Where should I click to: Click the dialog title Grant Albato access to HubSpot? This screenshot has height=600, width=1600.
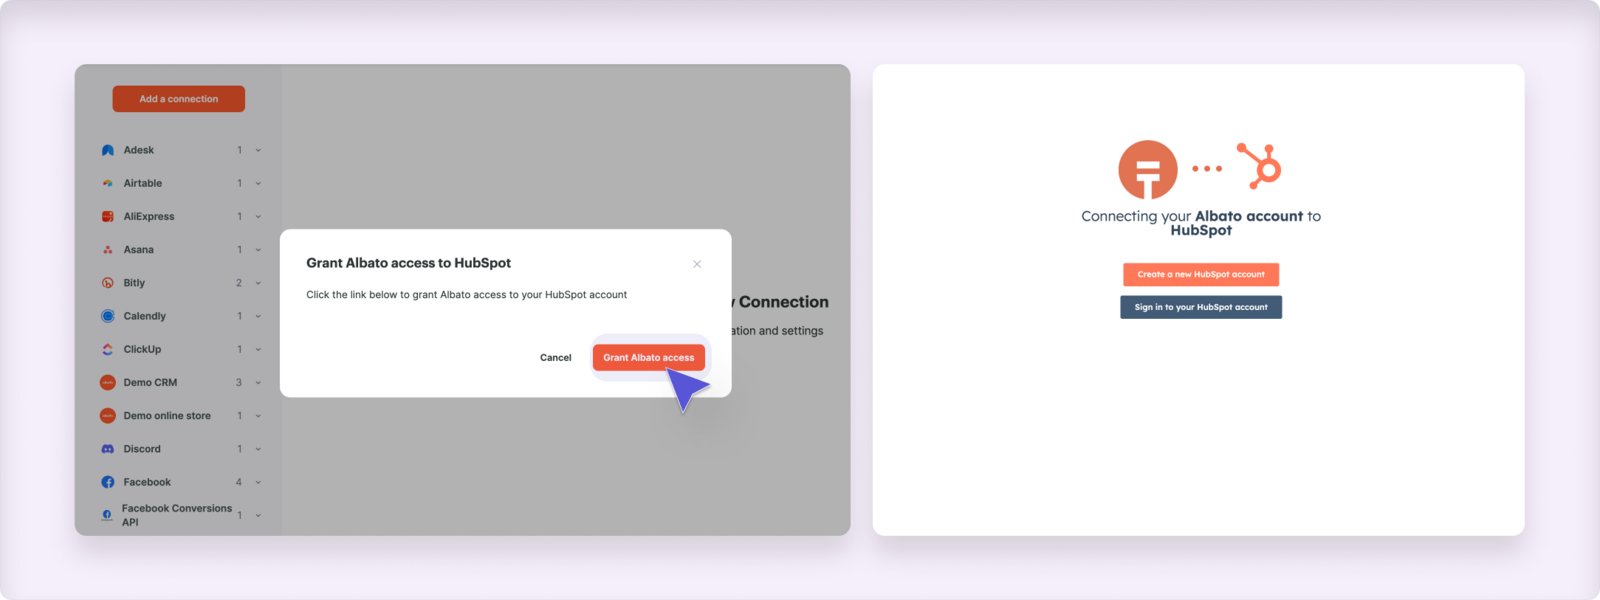pos(408,263)
